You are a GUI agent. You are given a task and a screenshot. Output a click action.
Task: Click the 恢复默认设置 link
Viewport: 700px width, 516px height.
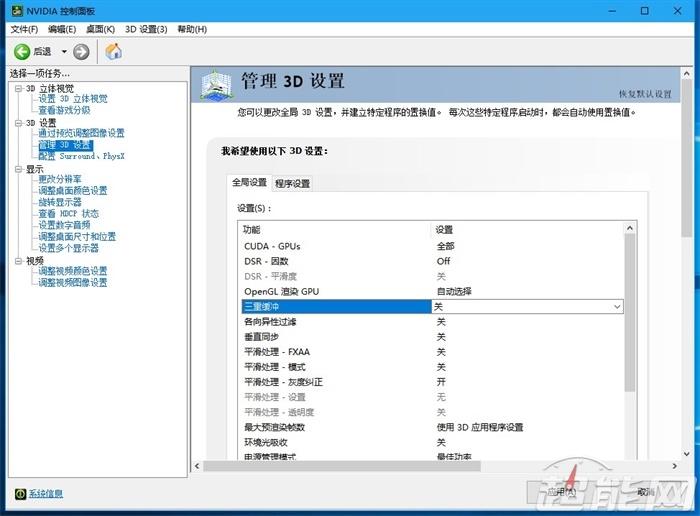click(x=645, y=94)
